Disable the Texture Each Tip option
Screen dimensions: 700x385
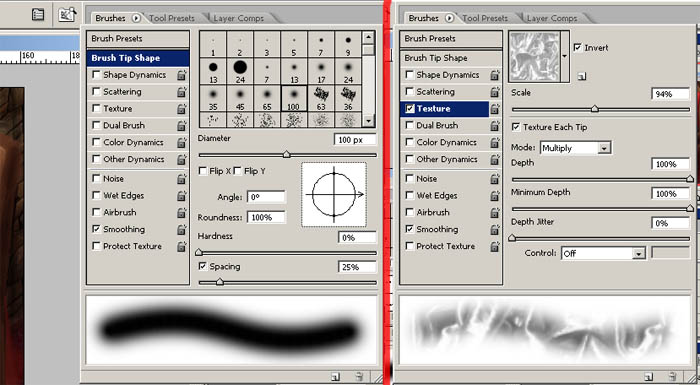(516, 127)
